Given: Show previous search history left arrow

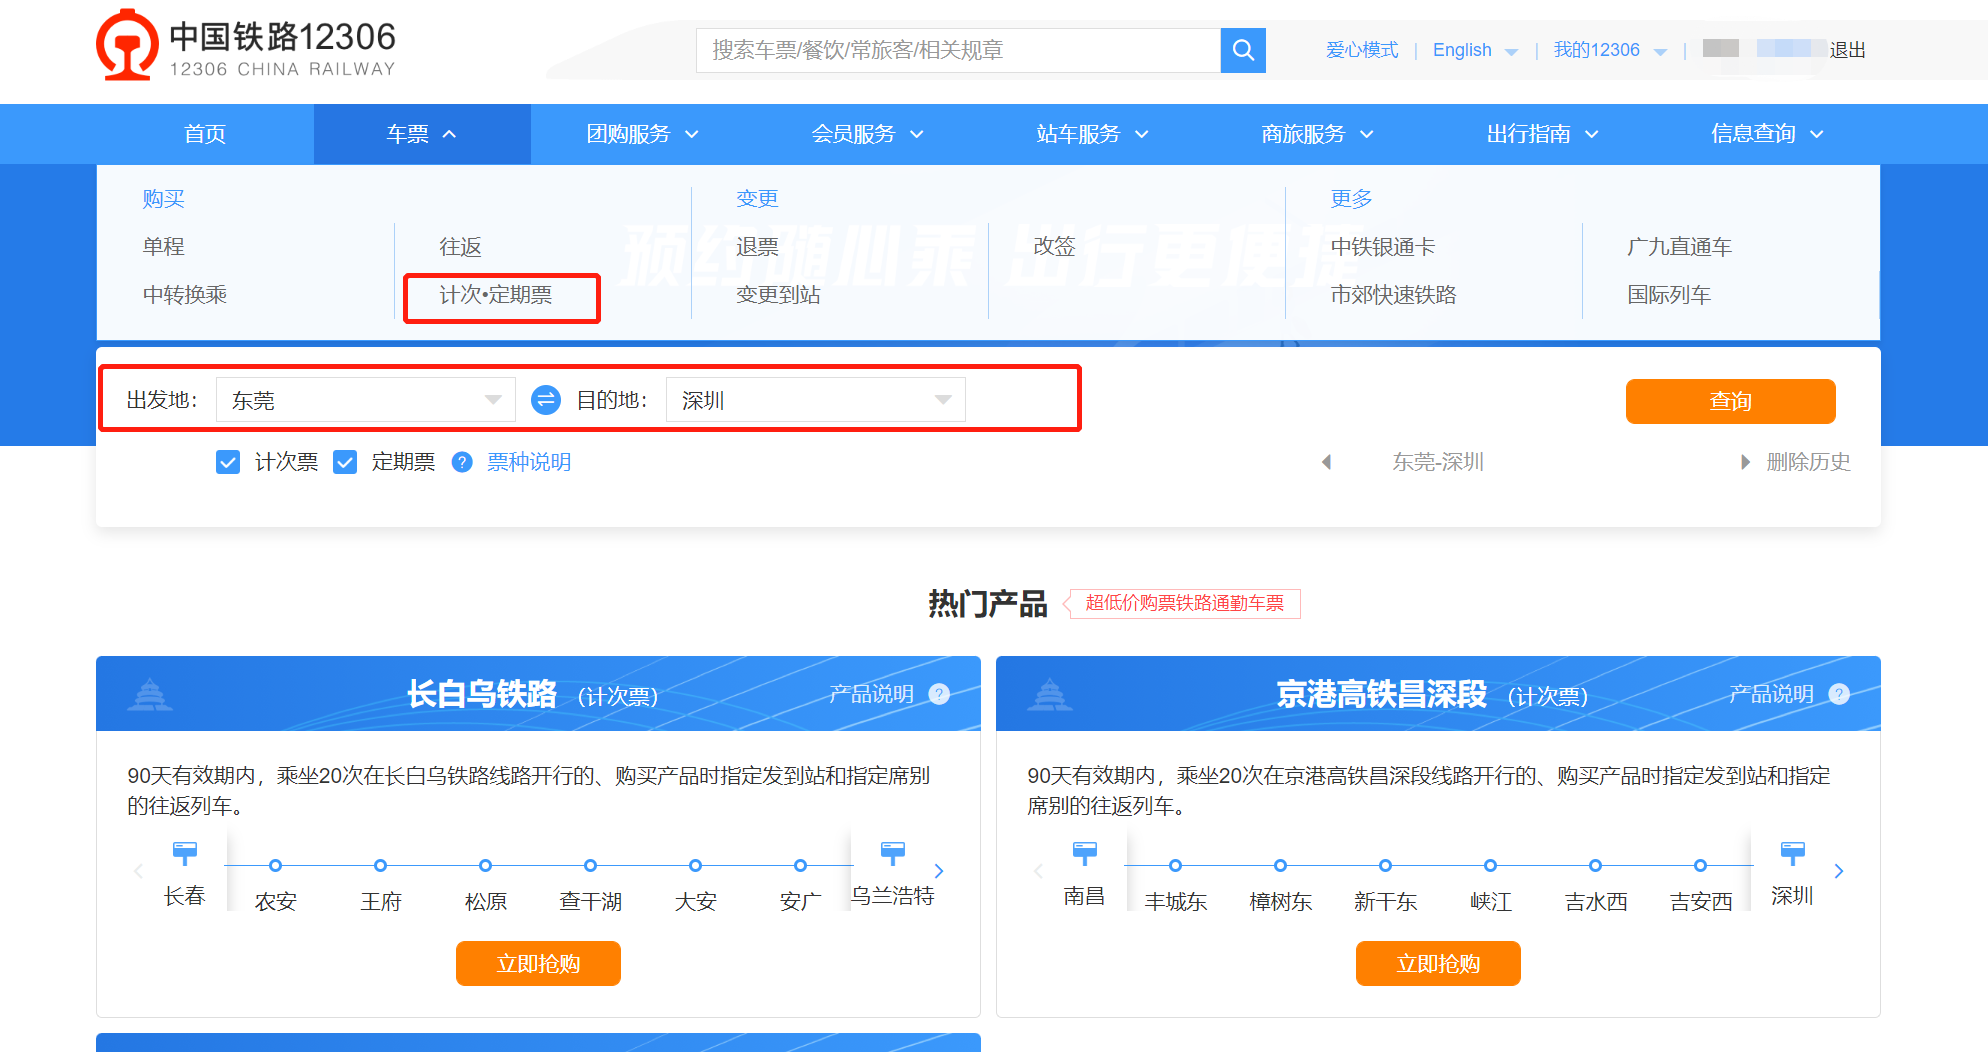Looking at the screenshot, I should 1327,462.
